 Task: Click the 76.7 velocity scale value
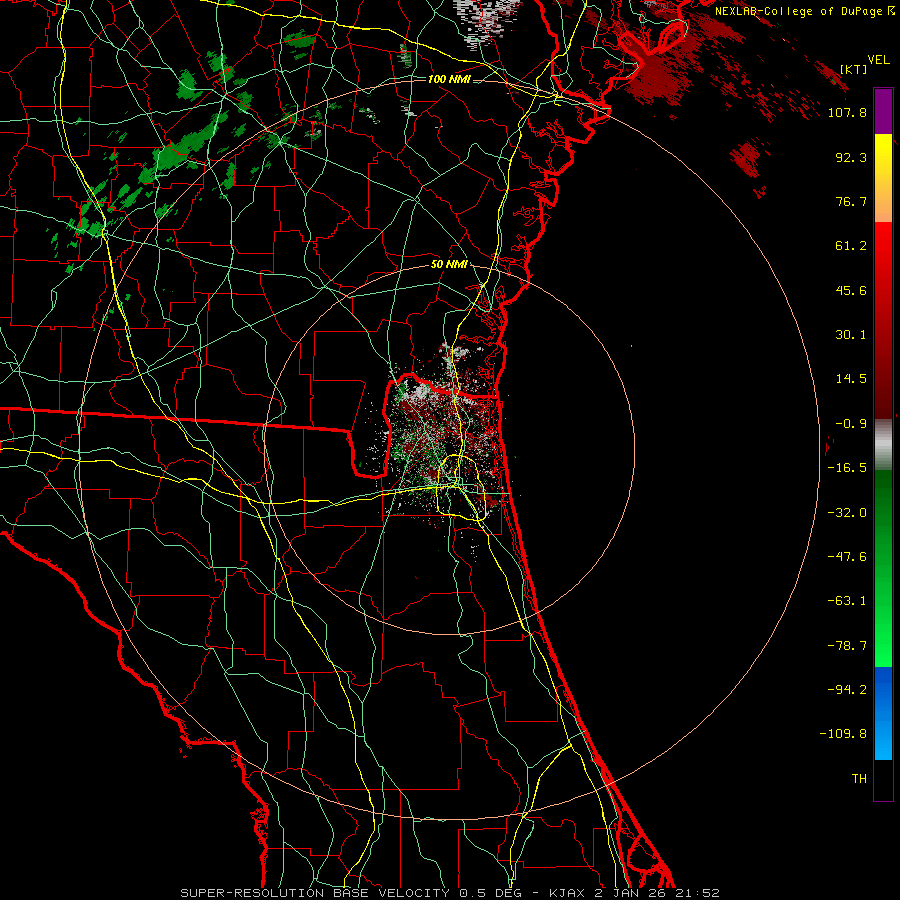(x=851, y=201)
